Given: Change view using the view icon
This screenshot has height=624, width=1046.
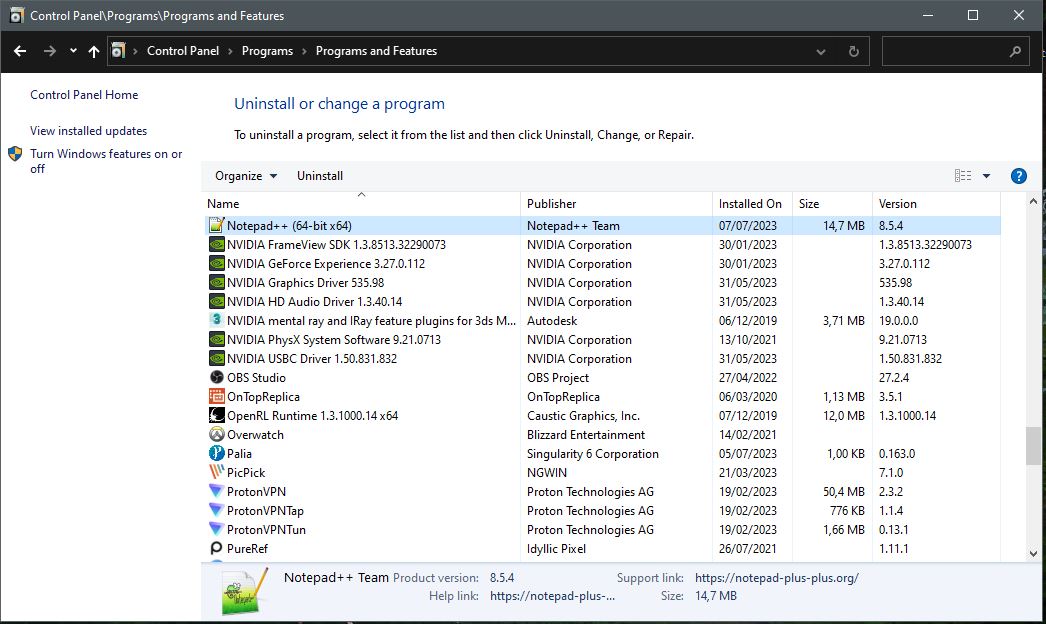Looking at the screenshot, I should (x=963, y=176).
